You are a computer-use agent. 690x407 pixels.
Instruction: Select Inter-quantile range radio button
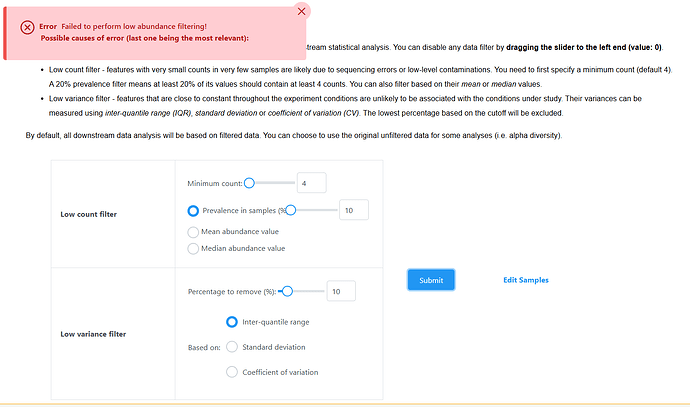pyautogui.click(x=232, y=322)
